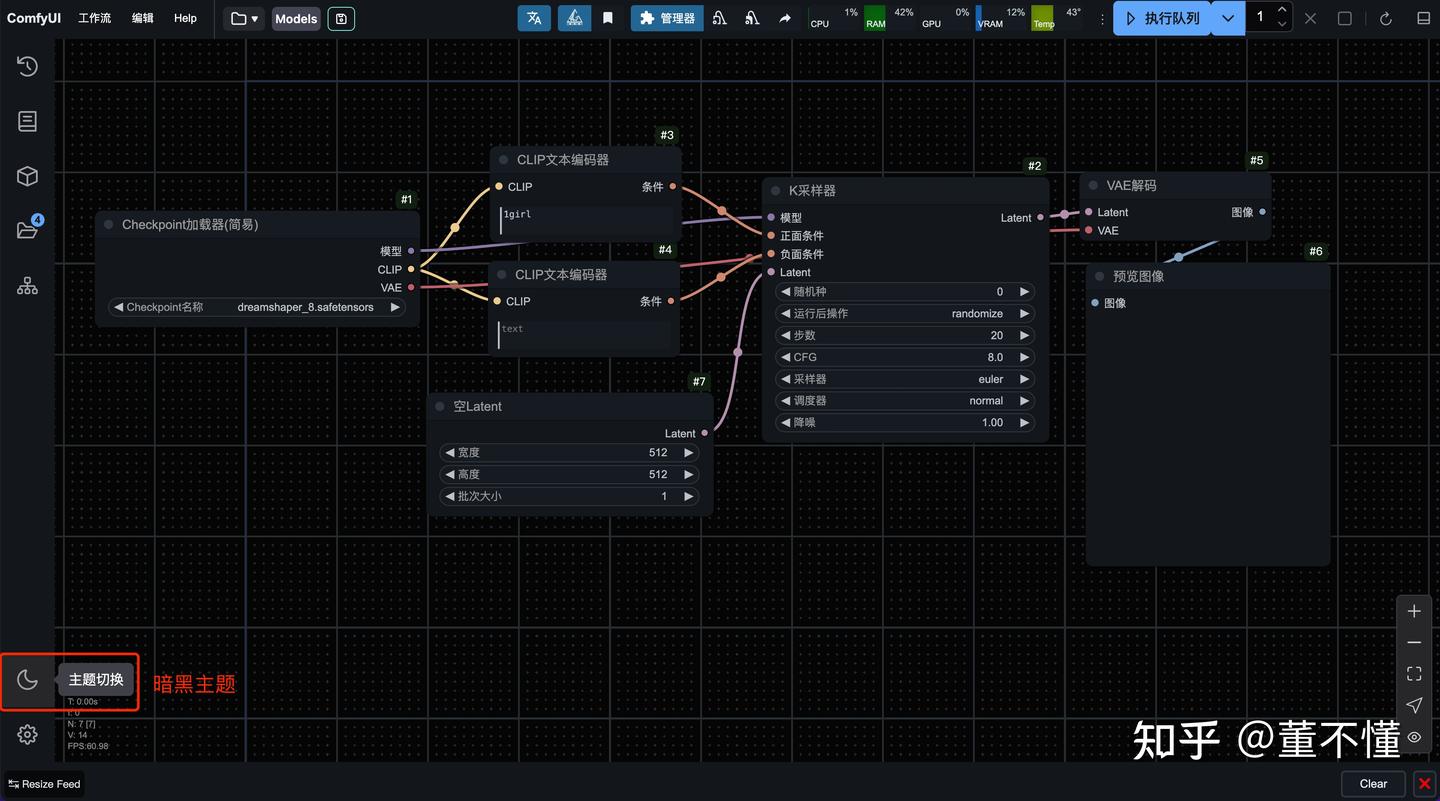
Task: Click the batch count number field
Action: (x=1260, y=17)
